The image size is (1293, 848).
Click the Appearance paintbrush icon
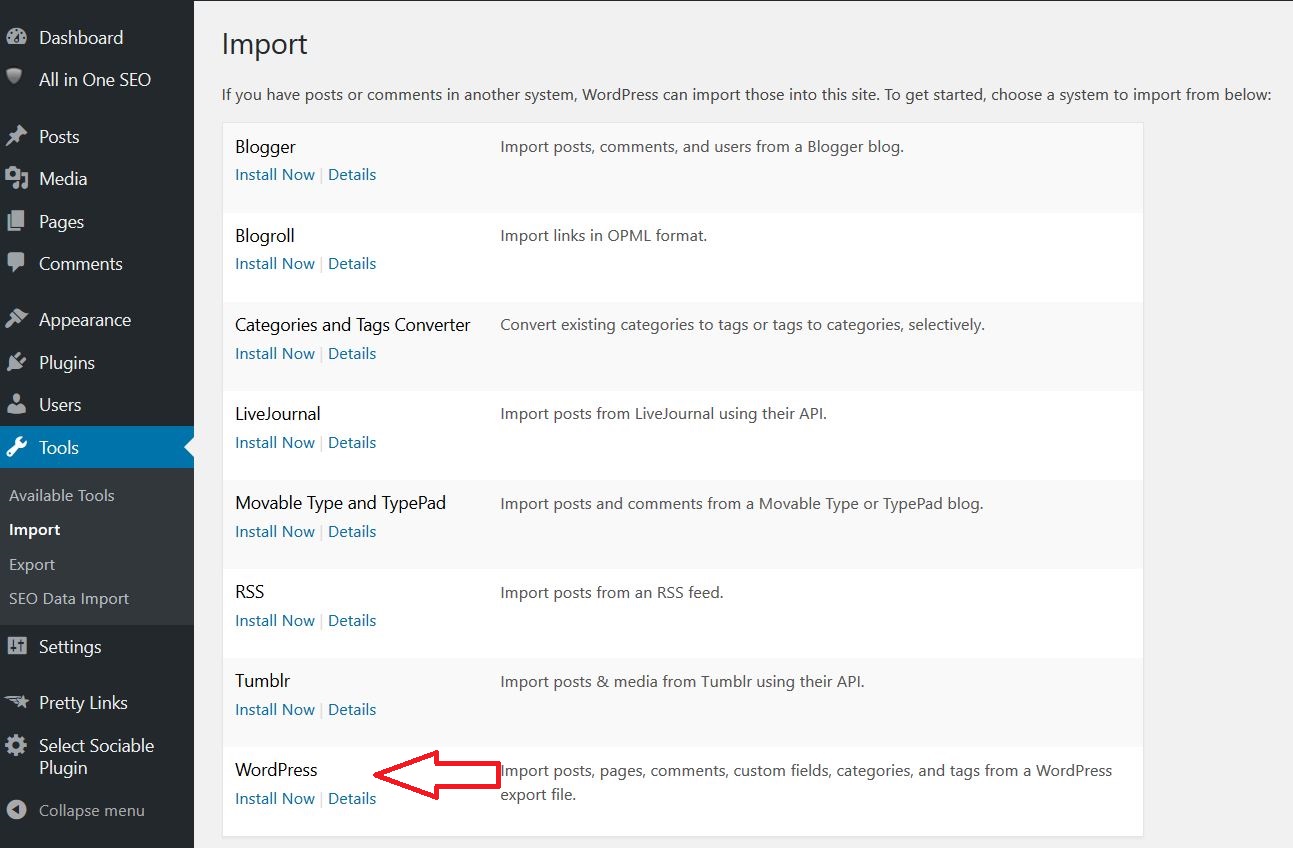point(16,319)
